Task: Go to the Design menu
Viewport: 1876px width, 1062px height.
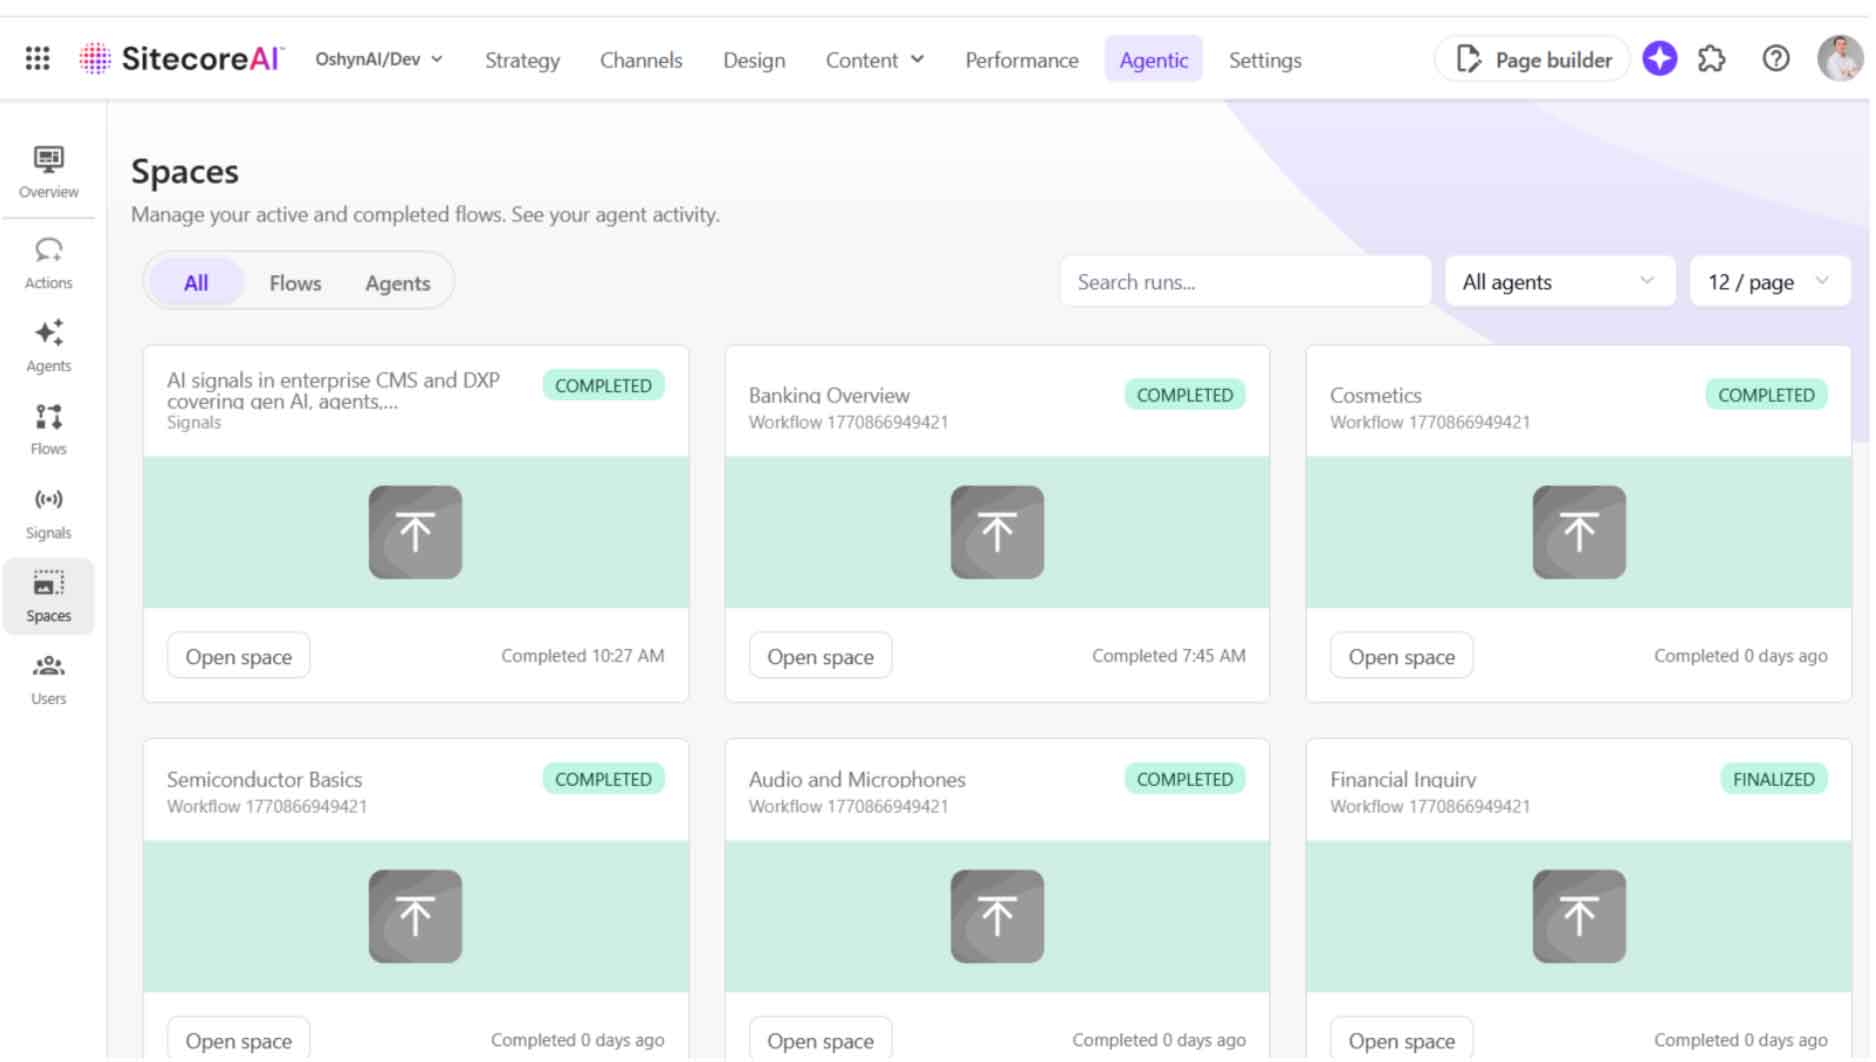Action: 756,60
